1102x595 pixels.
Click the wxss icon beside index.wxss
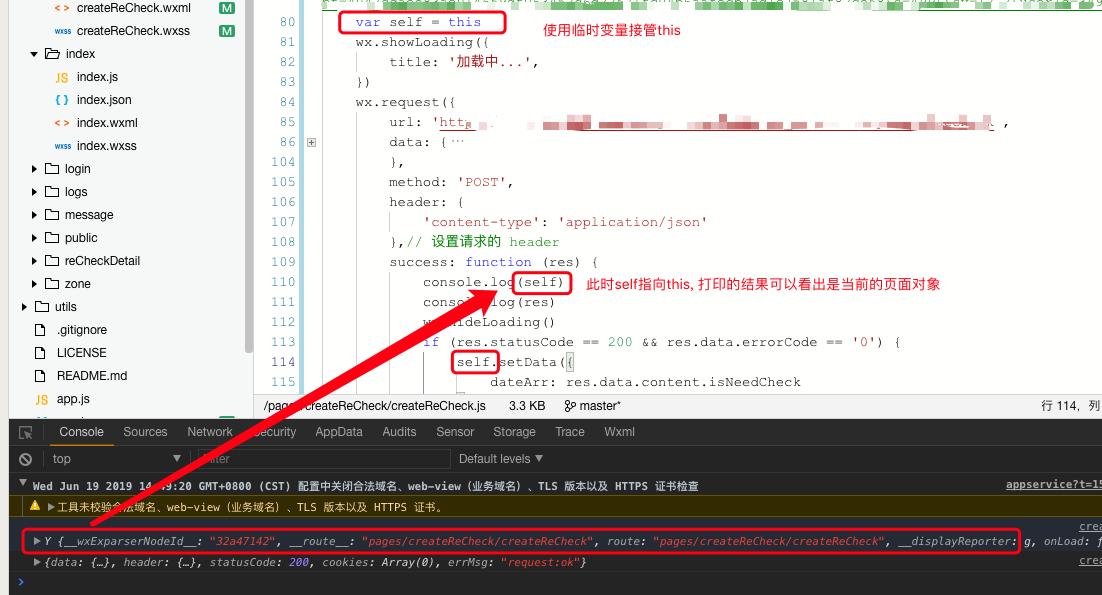[x=63, y=146]
